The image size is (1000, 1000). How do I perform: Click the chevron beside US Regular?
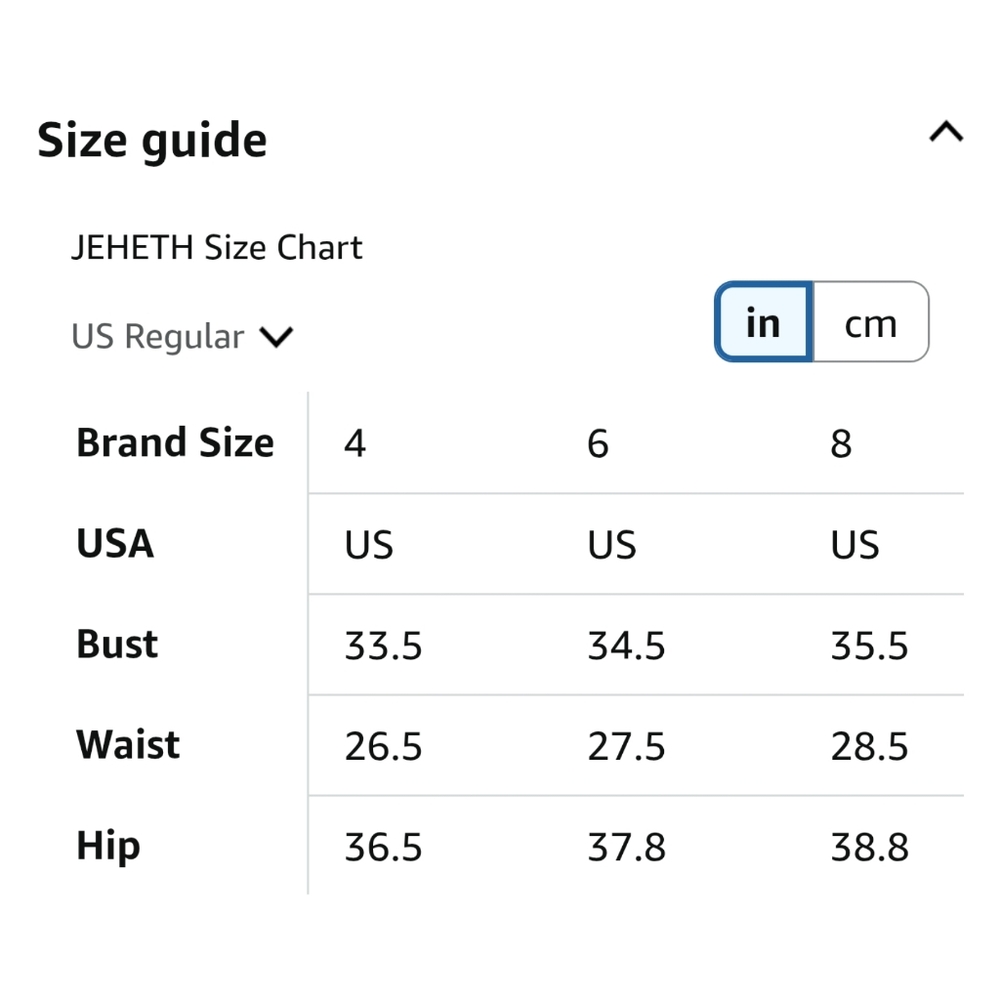[x=276, y=337]
